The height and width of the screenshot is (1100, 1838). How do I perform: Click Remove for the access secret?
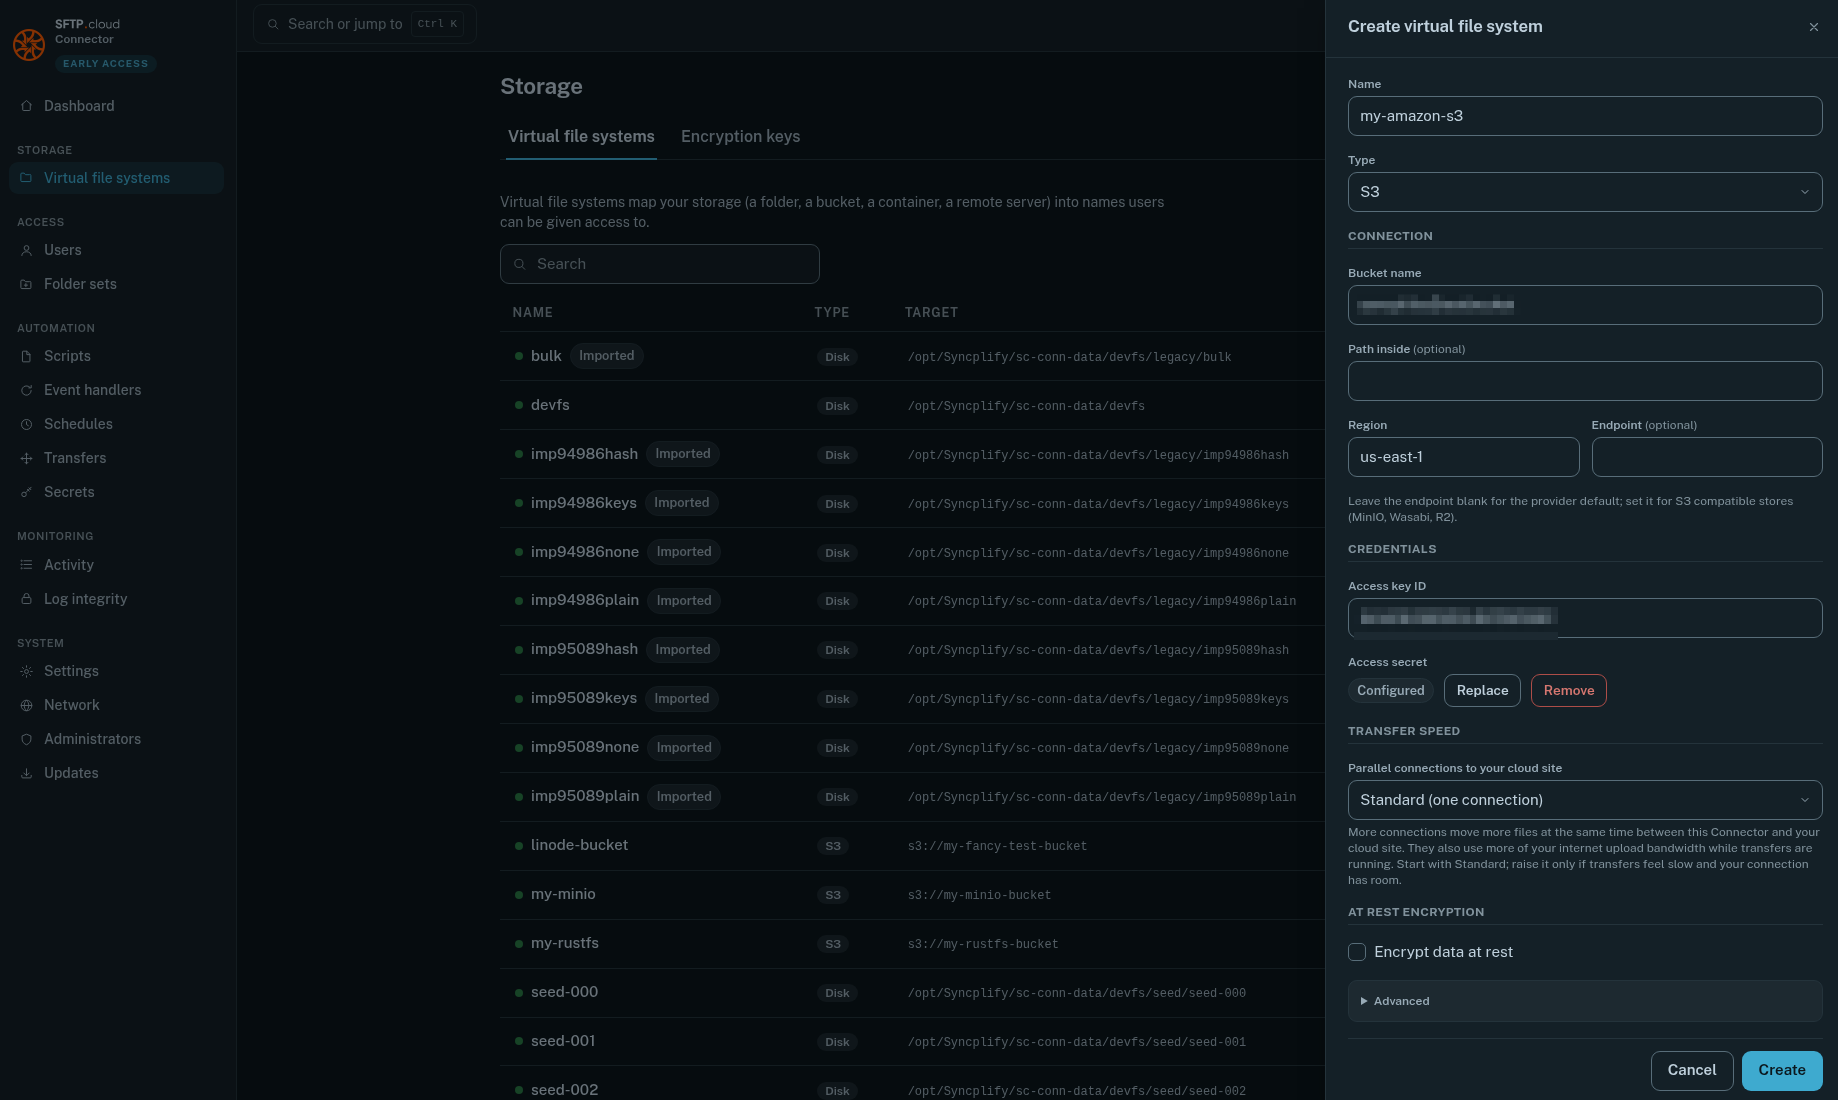pos(1568,691)
